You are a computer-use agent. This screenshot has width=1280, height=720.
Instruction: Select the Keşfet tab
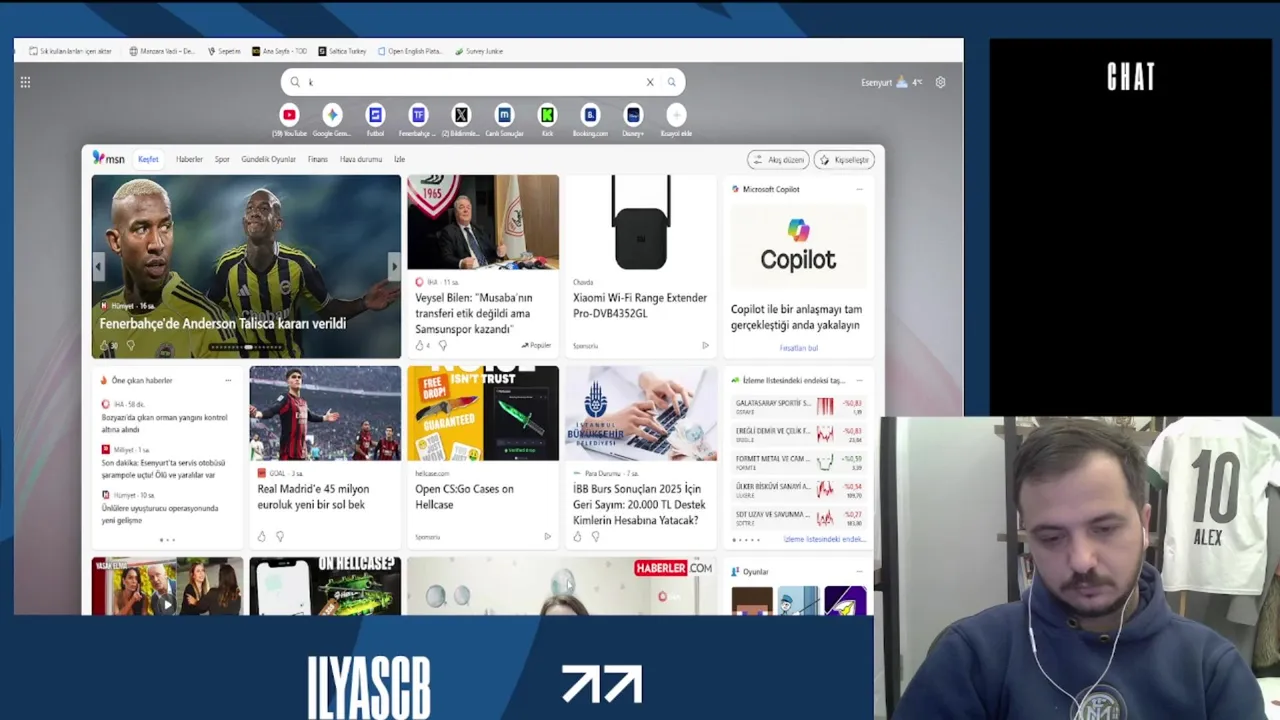tap(148, 159)
